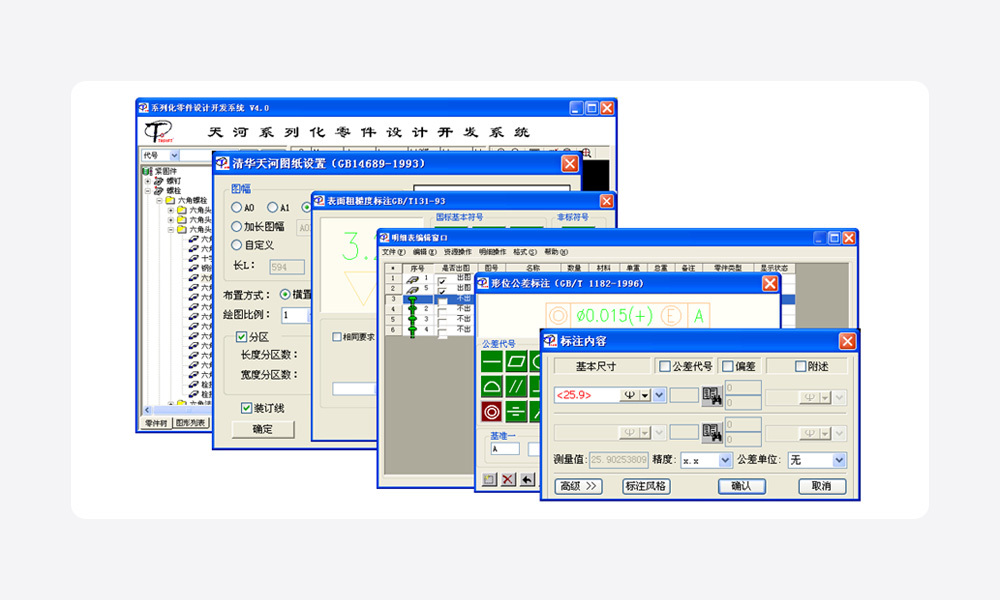Image resolution: width=1000 pixels, height=600 pixels.
Task: Select the parallelogram flatness tolerance symbol
Action: coord(515,362)
